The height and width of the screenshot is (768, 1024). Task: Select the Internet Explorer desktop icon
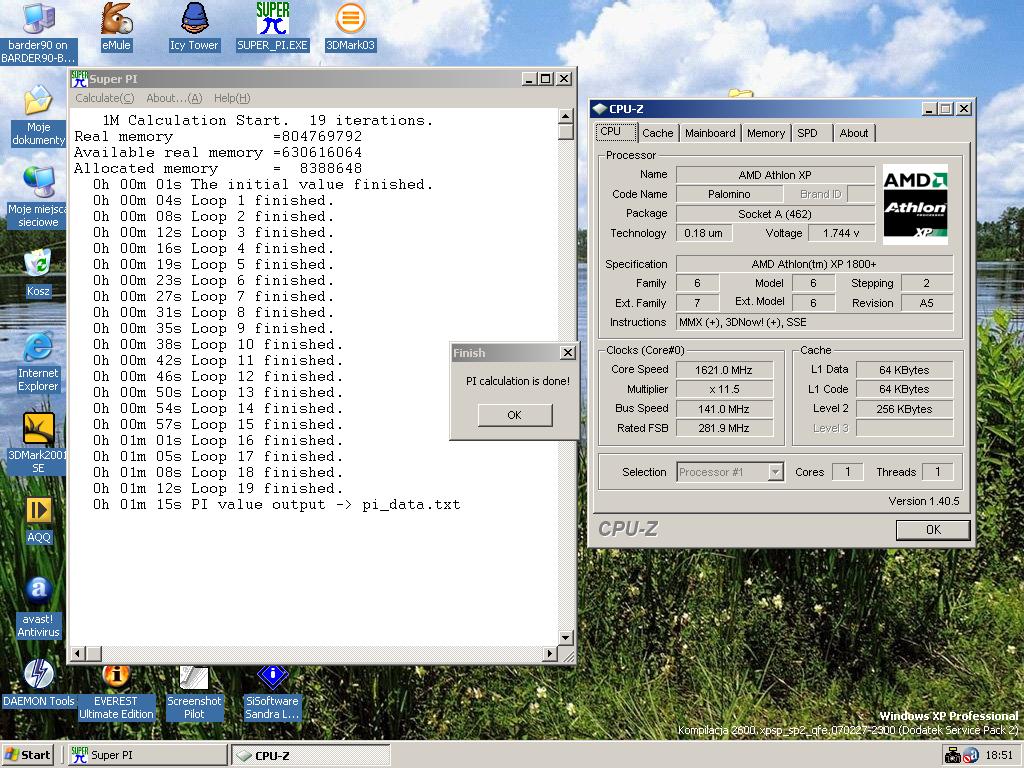38,362
